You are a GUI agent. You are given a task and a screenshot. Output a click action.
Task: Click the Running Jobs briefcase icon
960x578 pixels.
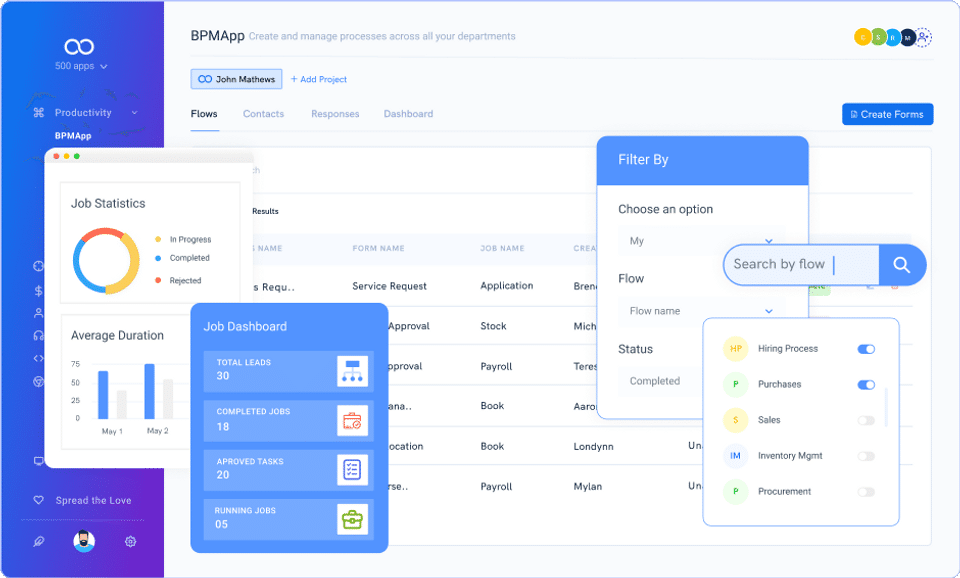[x=352, y=519]
